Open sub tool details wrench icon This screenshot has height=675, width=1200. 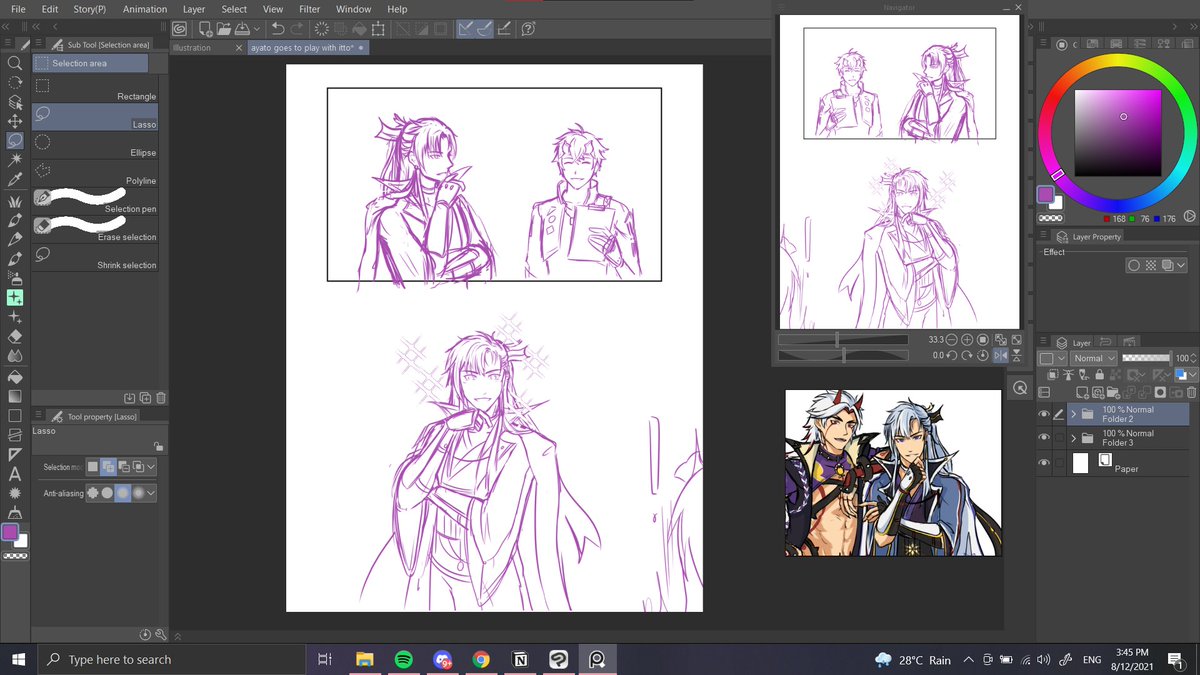[x=161, y=634]
